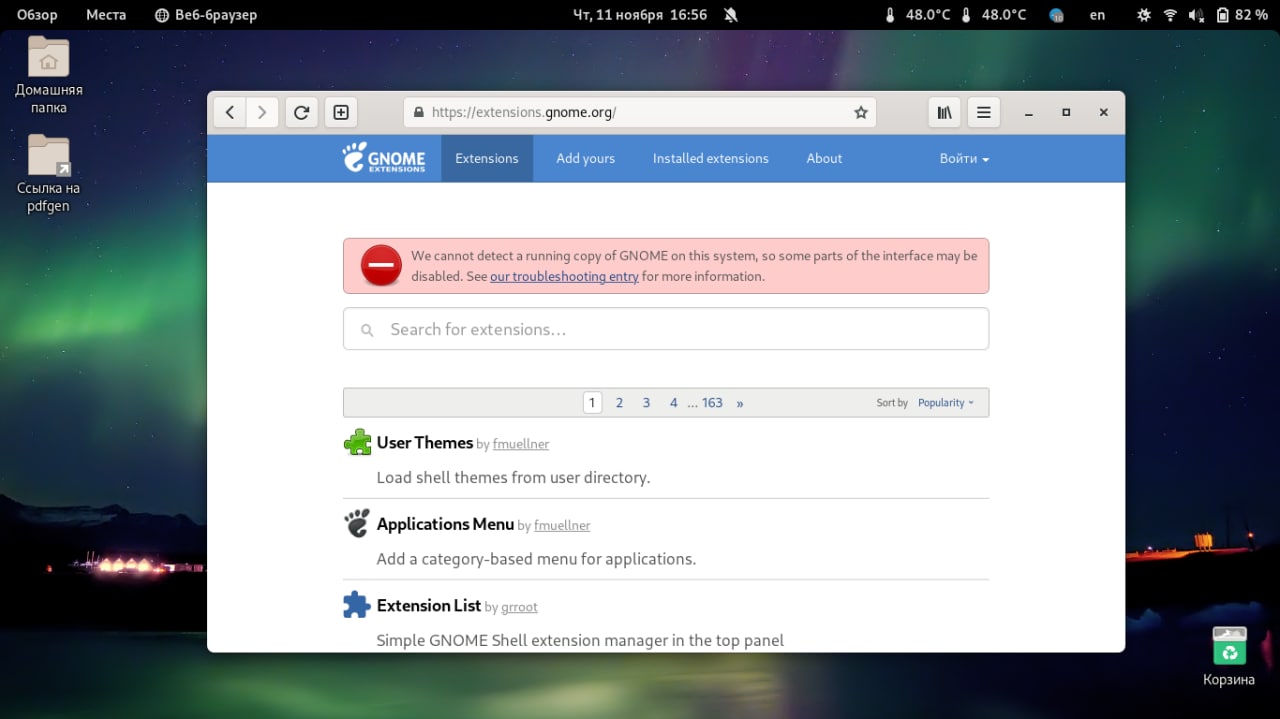Click the first 48.0°C temperature indicator
1280x719 pixels.
pos(917,15)
